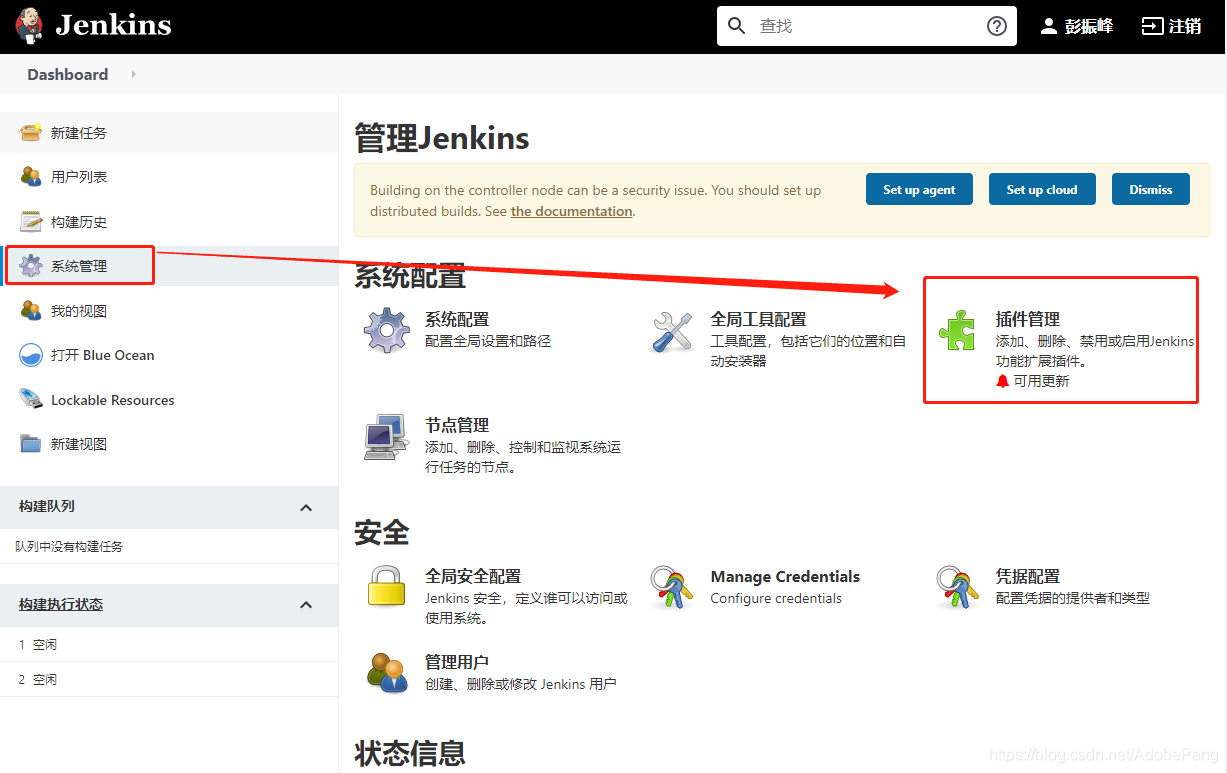This screenshot has width=1227, height=773.
Task: Click the 我的视图 icon
Action: coord(31,310)
